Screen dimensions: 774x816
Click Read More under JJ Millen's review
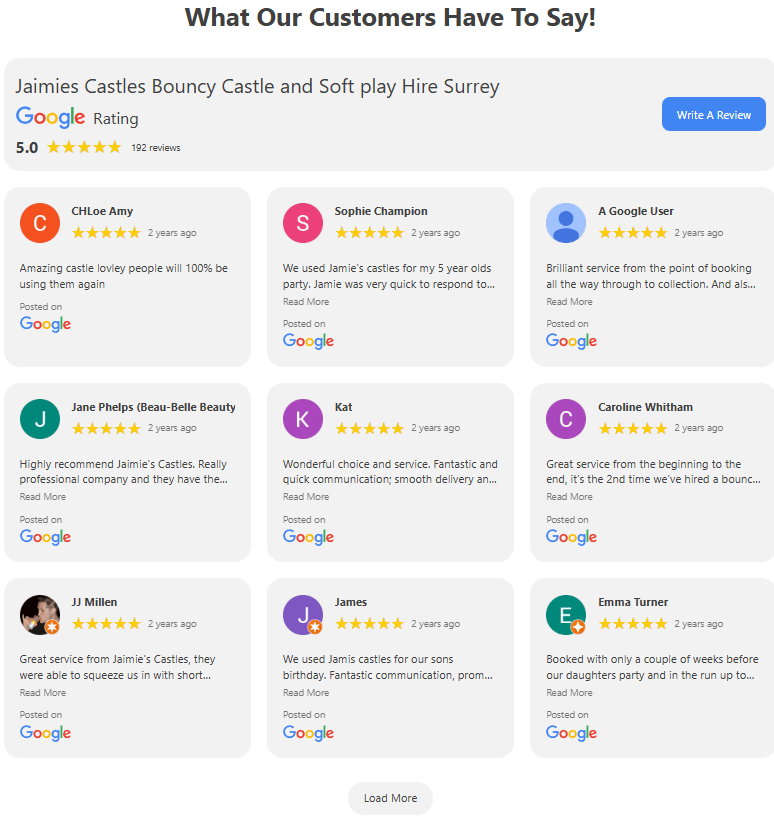pos(42,692)
